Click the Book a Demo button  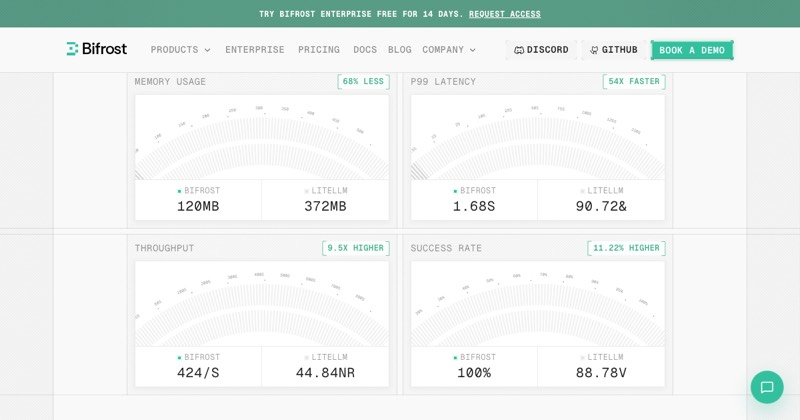click(x=692, y=50)
